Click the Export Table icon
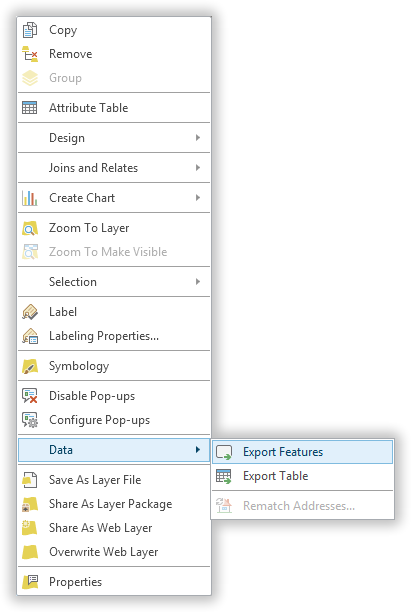Viewport: 411px width, 612px height. (224, 476)
